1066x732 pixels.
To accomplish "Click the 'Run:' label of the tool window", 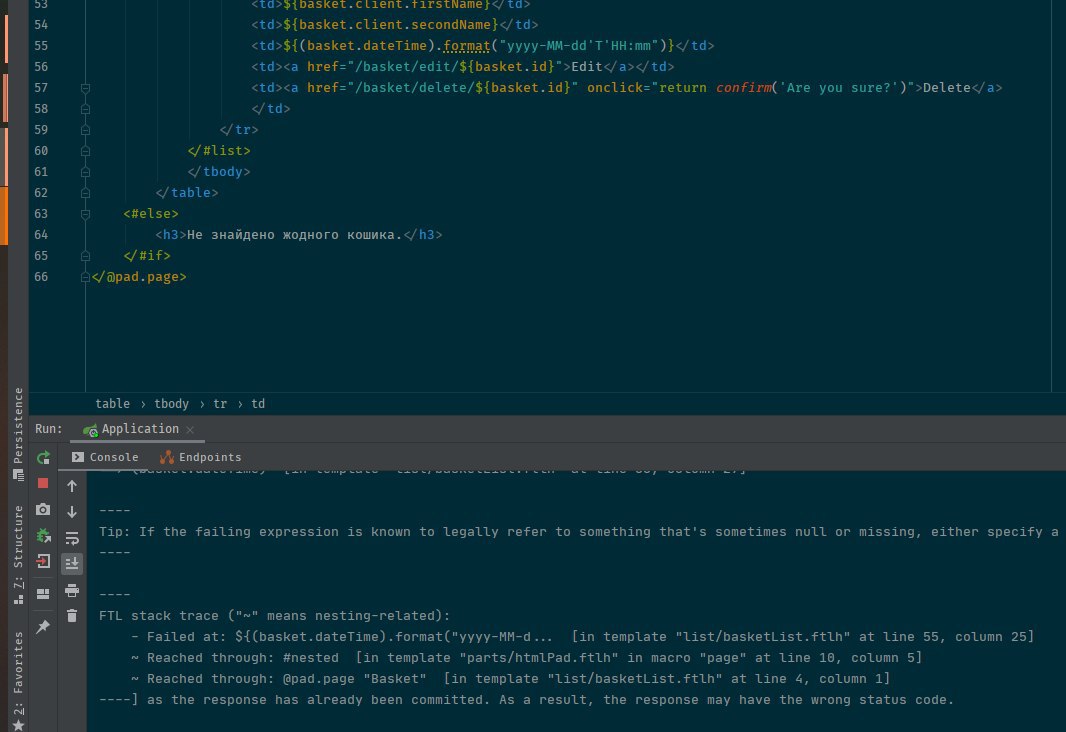I will (48, 429).
